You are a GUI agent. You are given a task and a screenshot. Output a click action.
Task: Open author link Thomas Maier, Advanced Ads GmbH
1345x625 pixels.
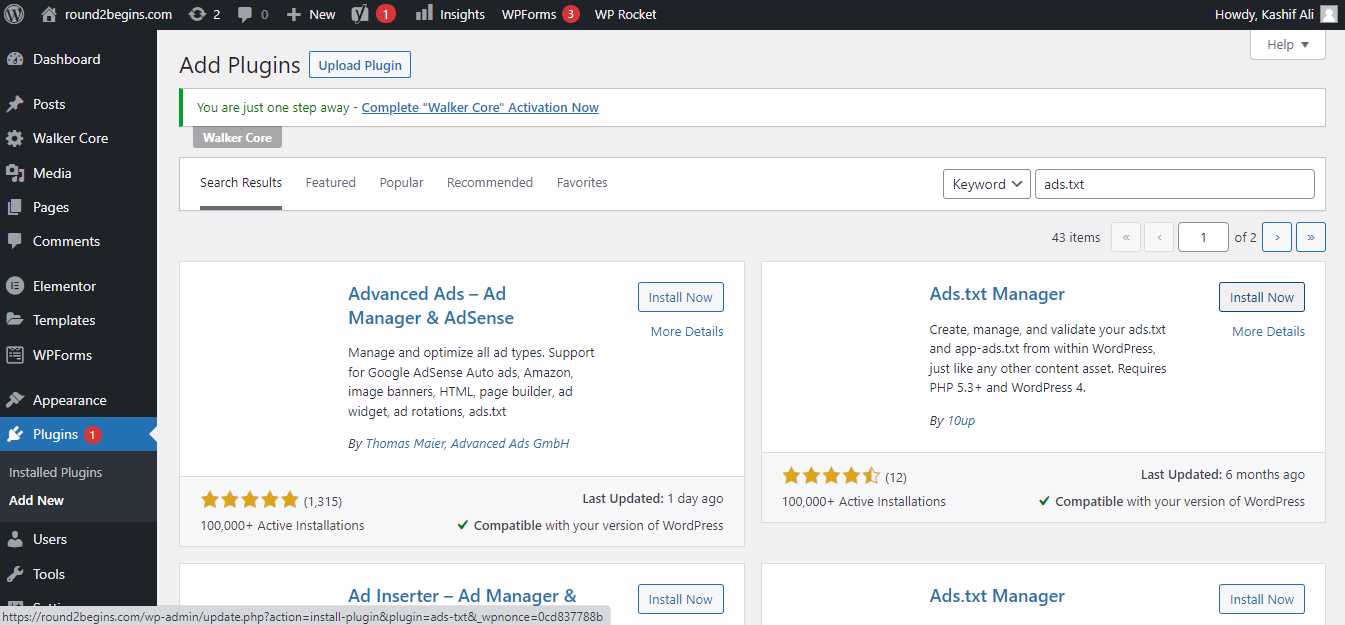click(467, 443)
